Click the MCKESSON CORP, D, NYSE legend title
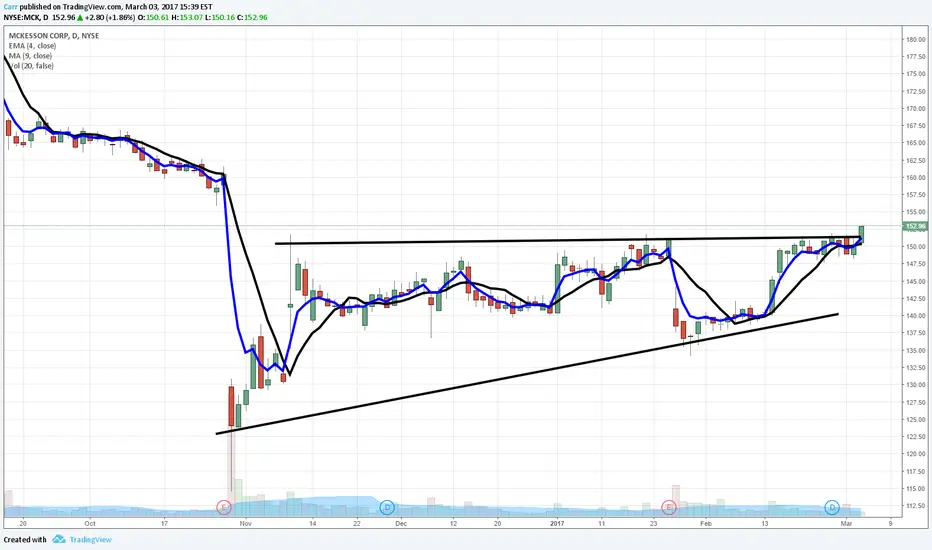Image resolution: width=932 pixels, height=550 pixels. (x=54, y=36)
